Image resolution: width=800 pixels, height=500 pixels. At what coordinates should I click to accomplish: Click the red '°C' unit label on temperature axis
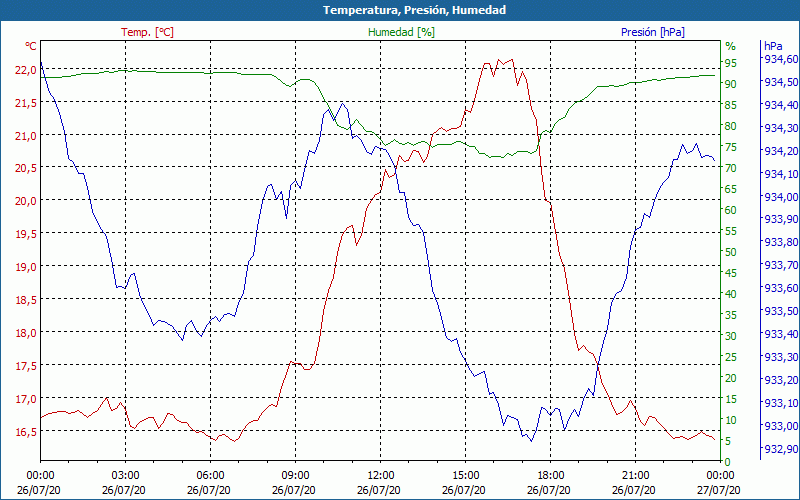click(x=31, y=46)
